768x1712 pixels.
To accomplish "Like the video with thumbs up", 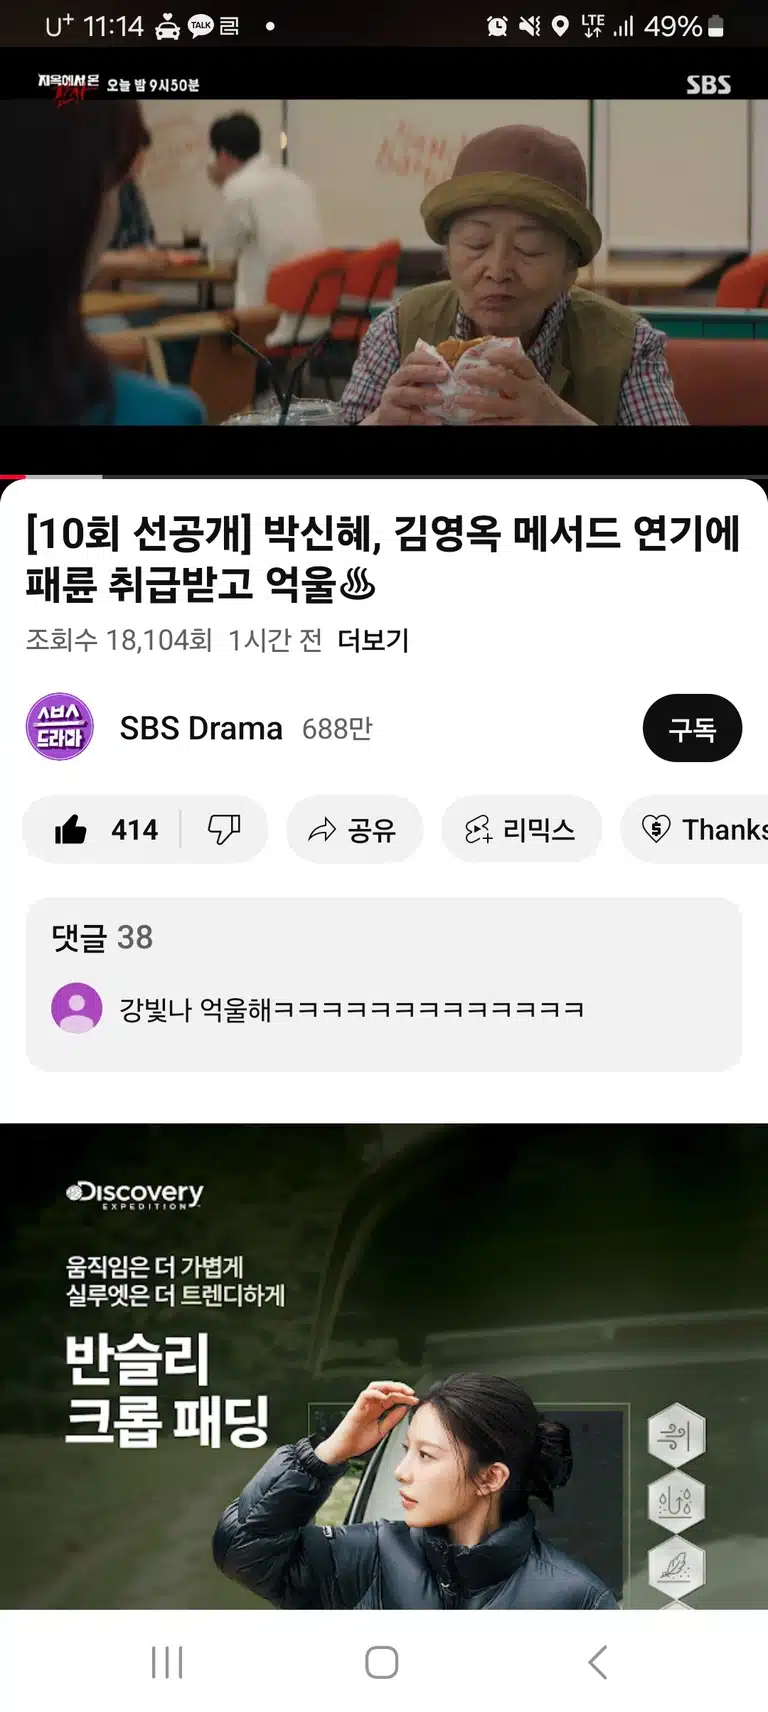I will (x=102, y=829).
